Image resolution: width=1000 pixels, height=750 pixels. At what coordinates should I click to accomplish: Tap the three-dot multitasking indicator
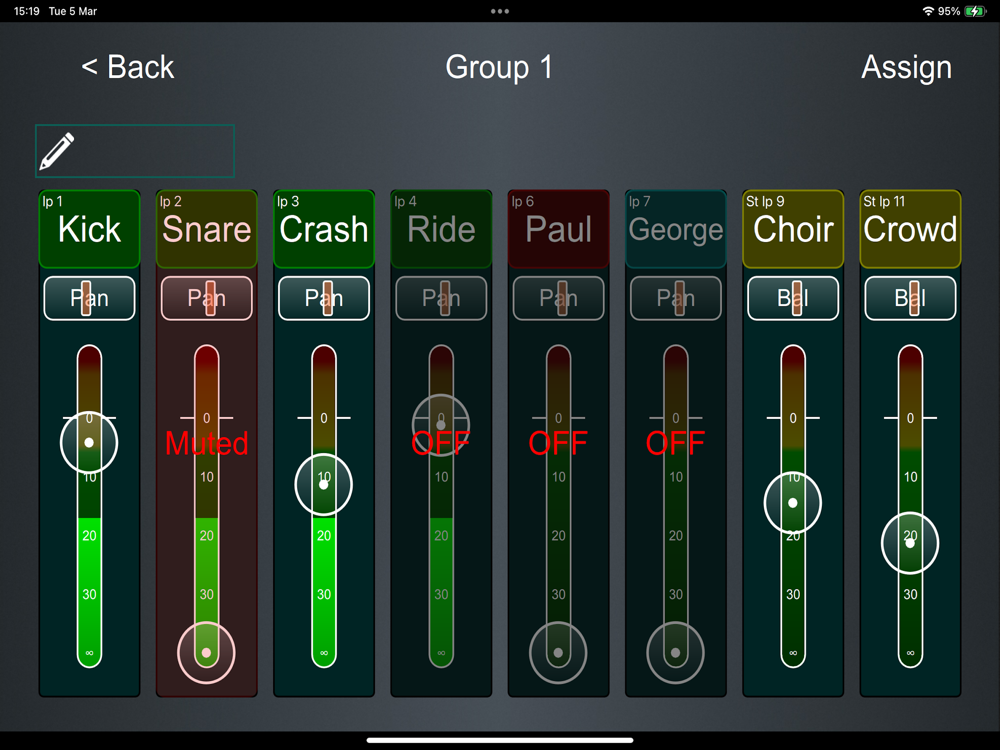pyautogui.click(x=500, y=11)
